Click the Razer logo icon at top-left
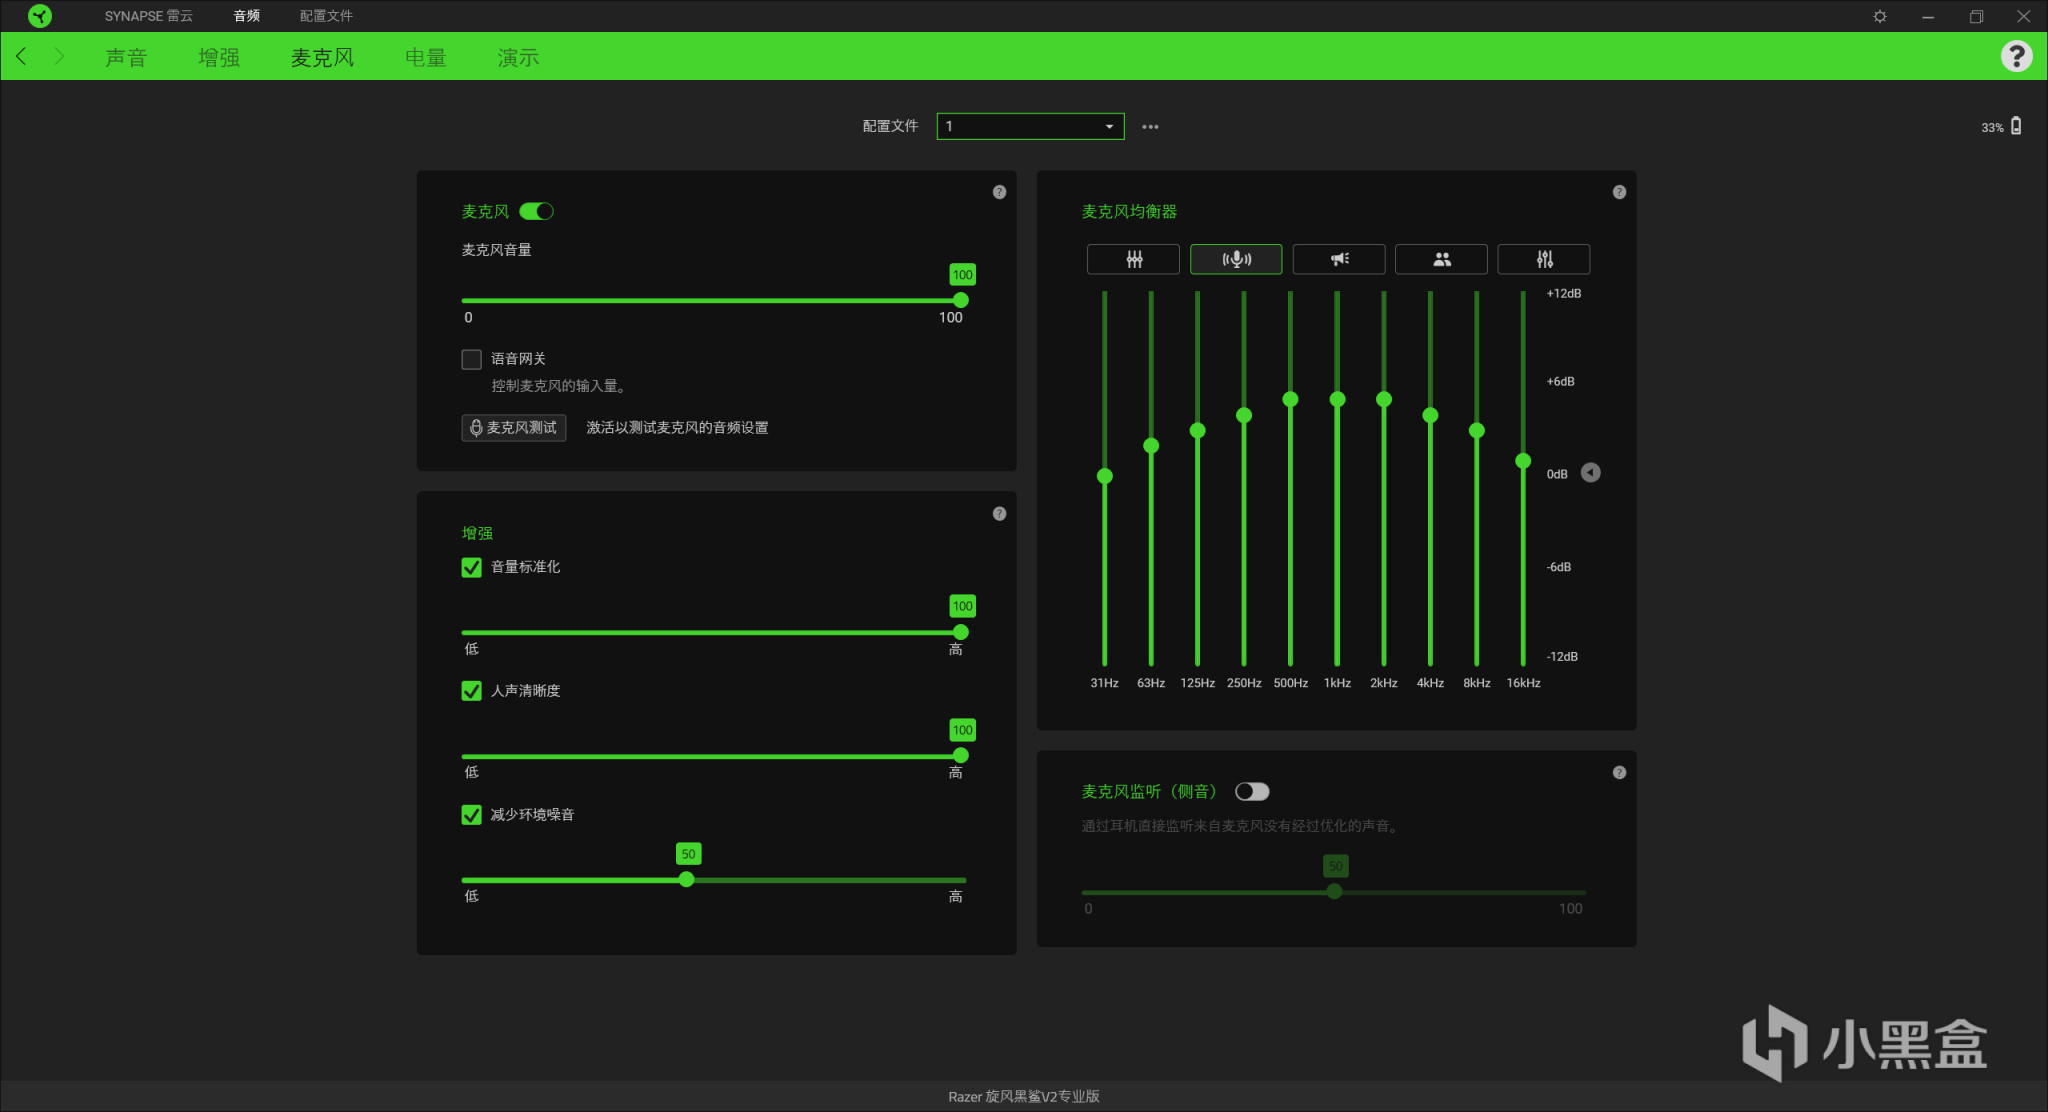 point(39,16)
